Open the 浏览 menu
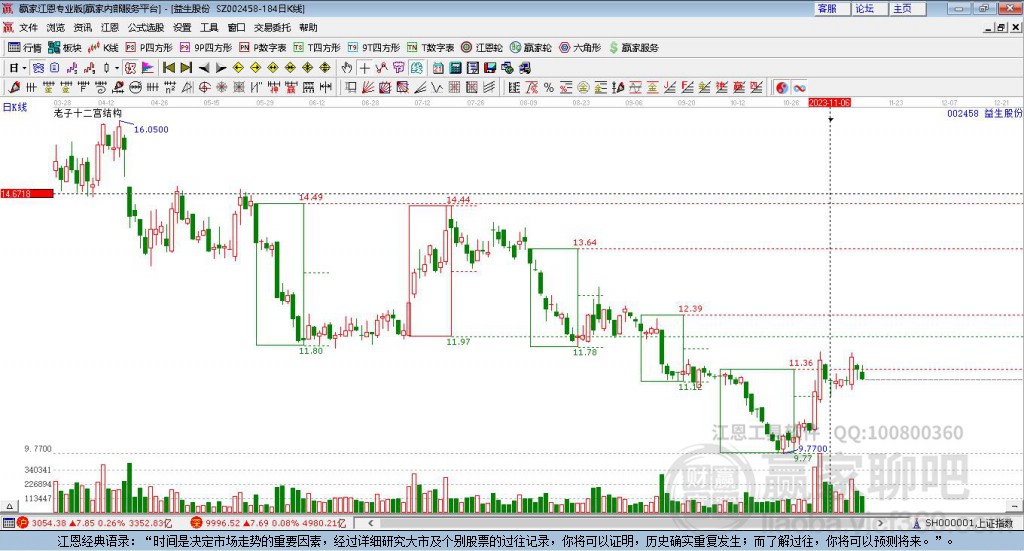Screen dimensions: 1024x551 pos(56,27)
